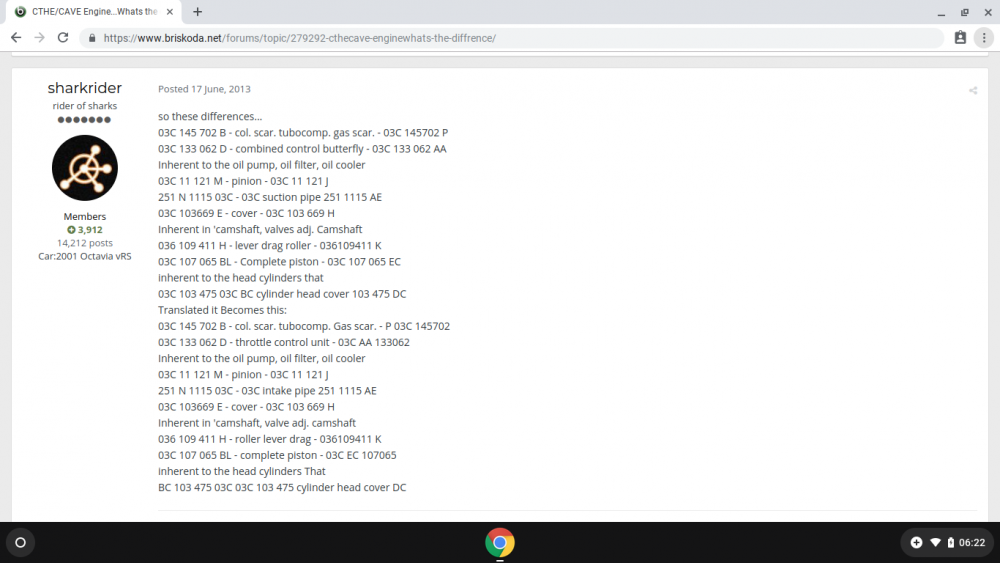Click the Car:2001 Octavia vRS text
The height and width of the screenshot is (563, 1000).
tap(85, 256)
